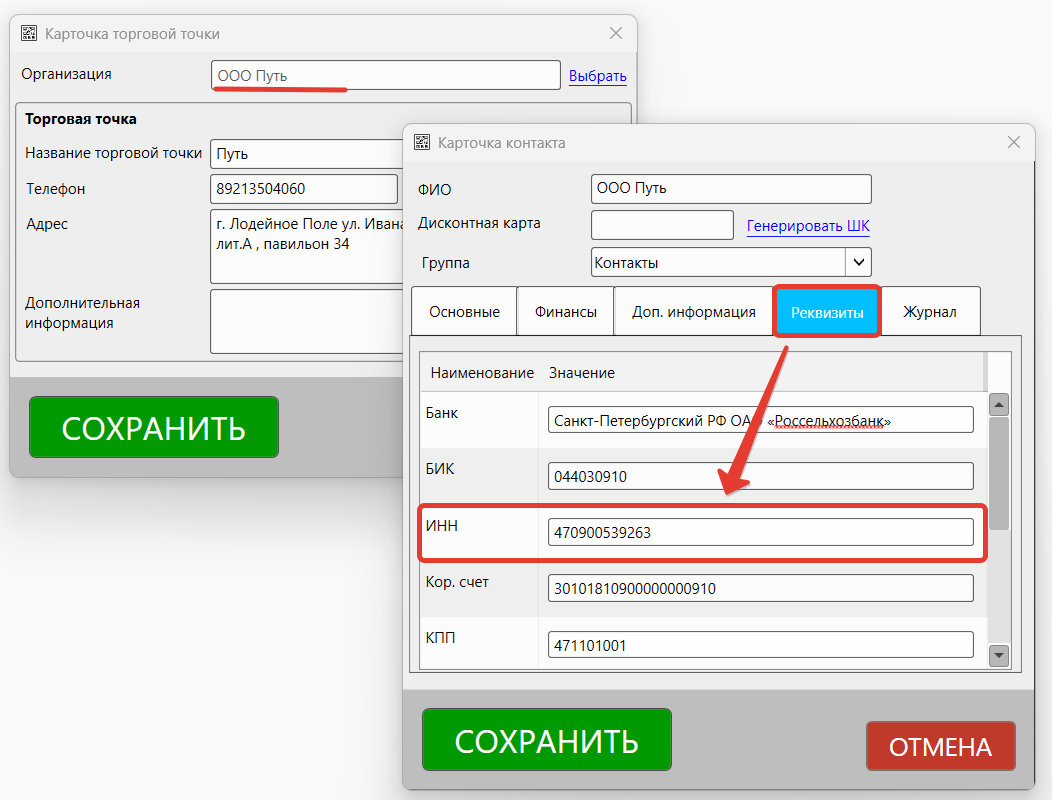The width and height of the screenshot is (1052, 800).
Task: Close the Карточка торговой точки window
Action: click(x=616, y=33)
